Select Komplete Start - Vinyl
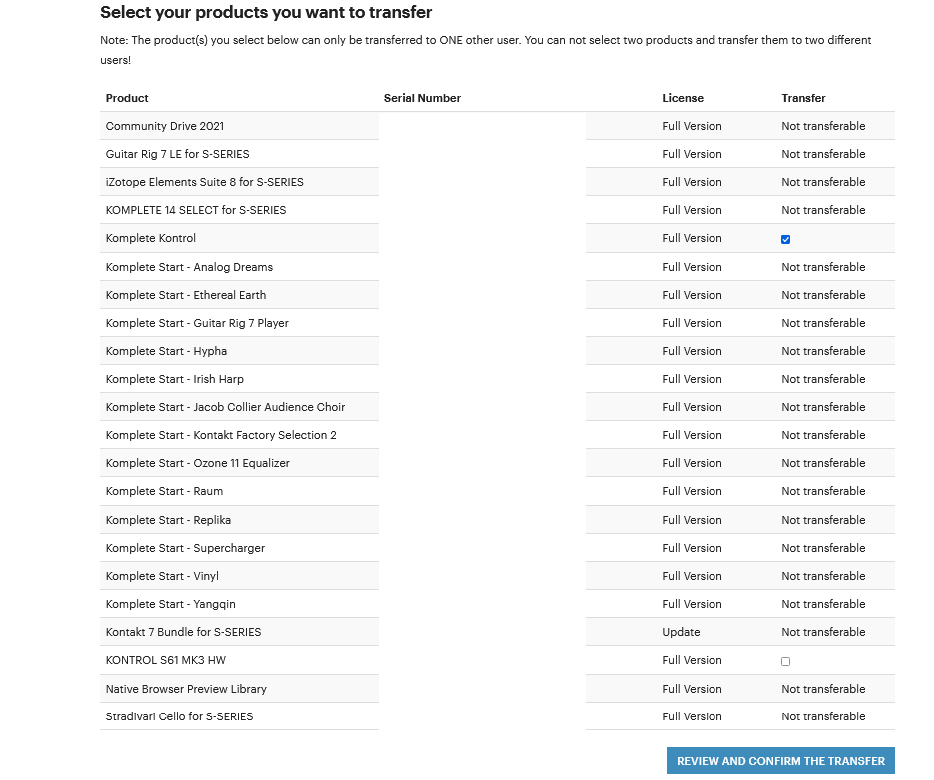The image size is (934, 780). coord(162,576)
